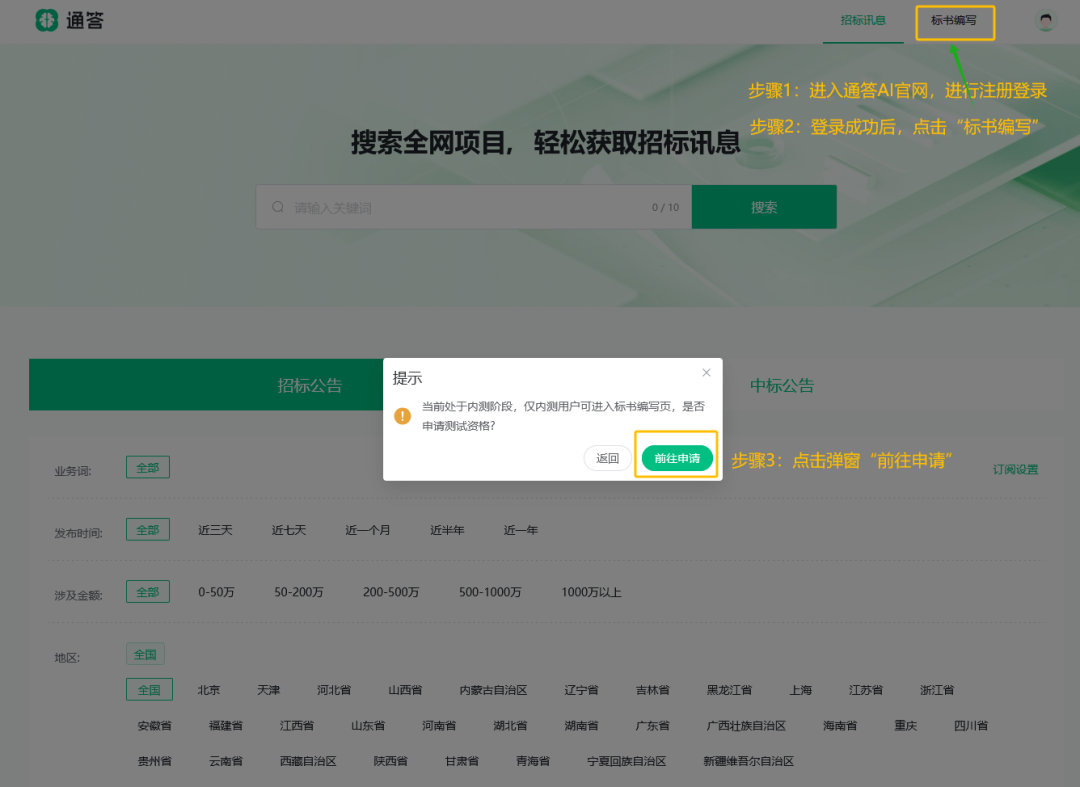Click the search magnifier icon
The width and height of the screenshot is (1080, 787).
(x=278, y=207)
